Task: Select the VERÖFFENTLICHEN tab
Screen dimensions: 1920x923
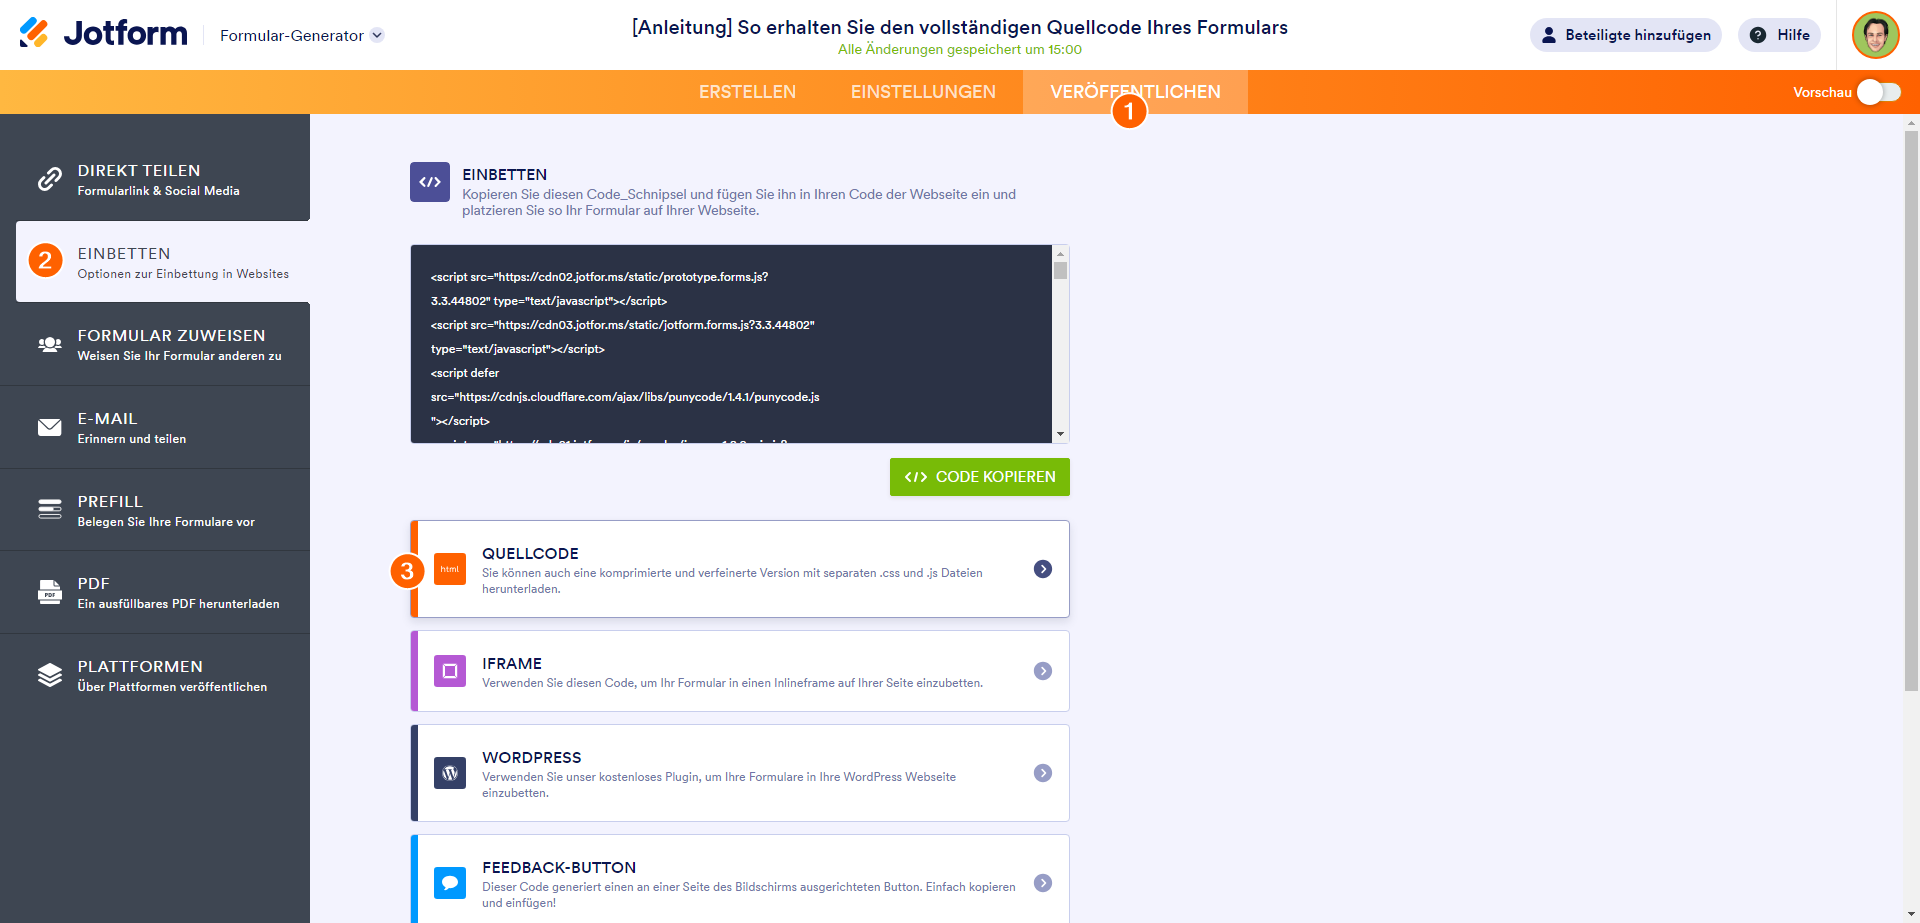Action: coord(1135,92)
